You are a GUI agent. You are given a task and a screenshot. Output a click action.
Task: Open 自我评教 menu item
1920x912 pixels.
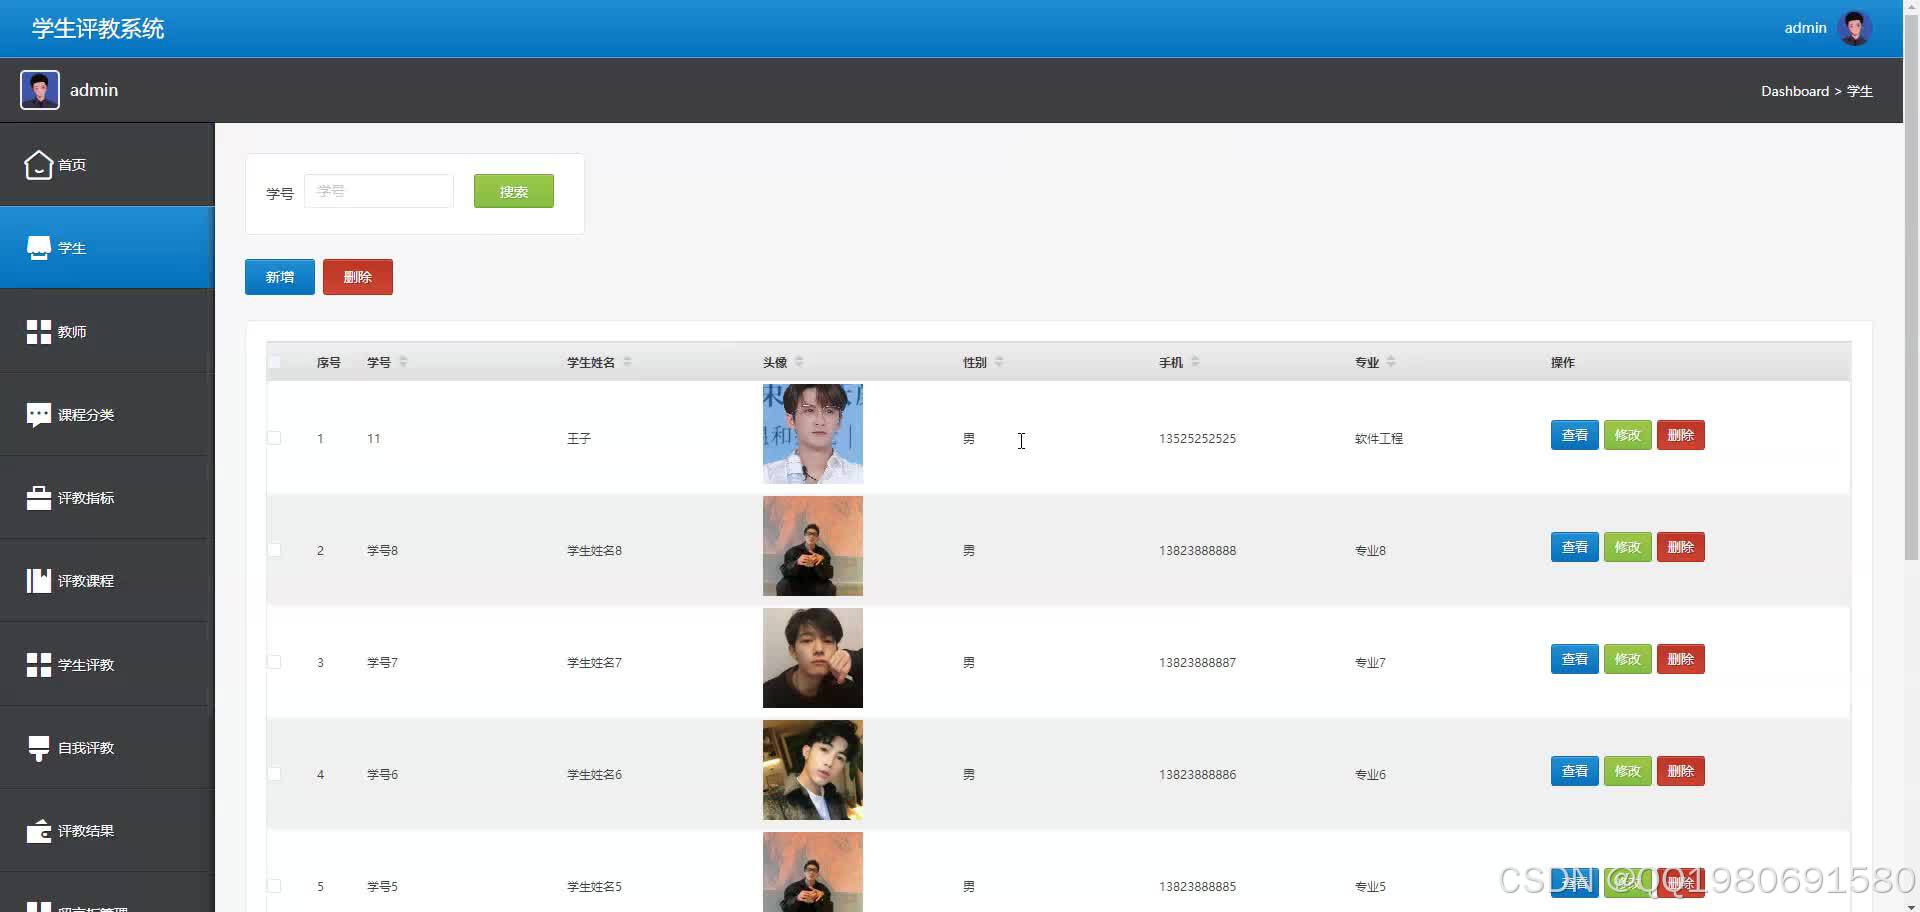tap(107, 748)
